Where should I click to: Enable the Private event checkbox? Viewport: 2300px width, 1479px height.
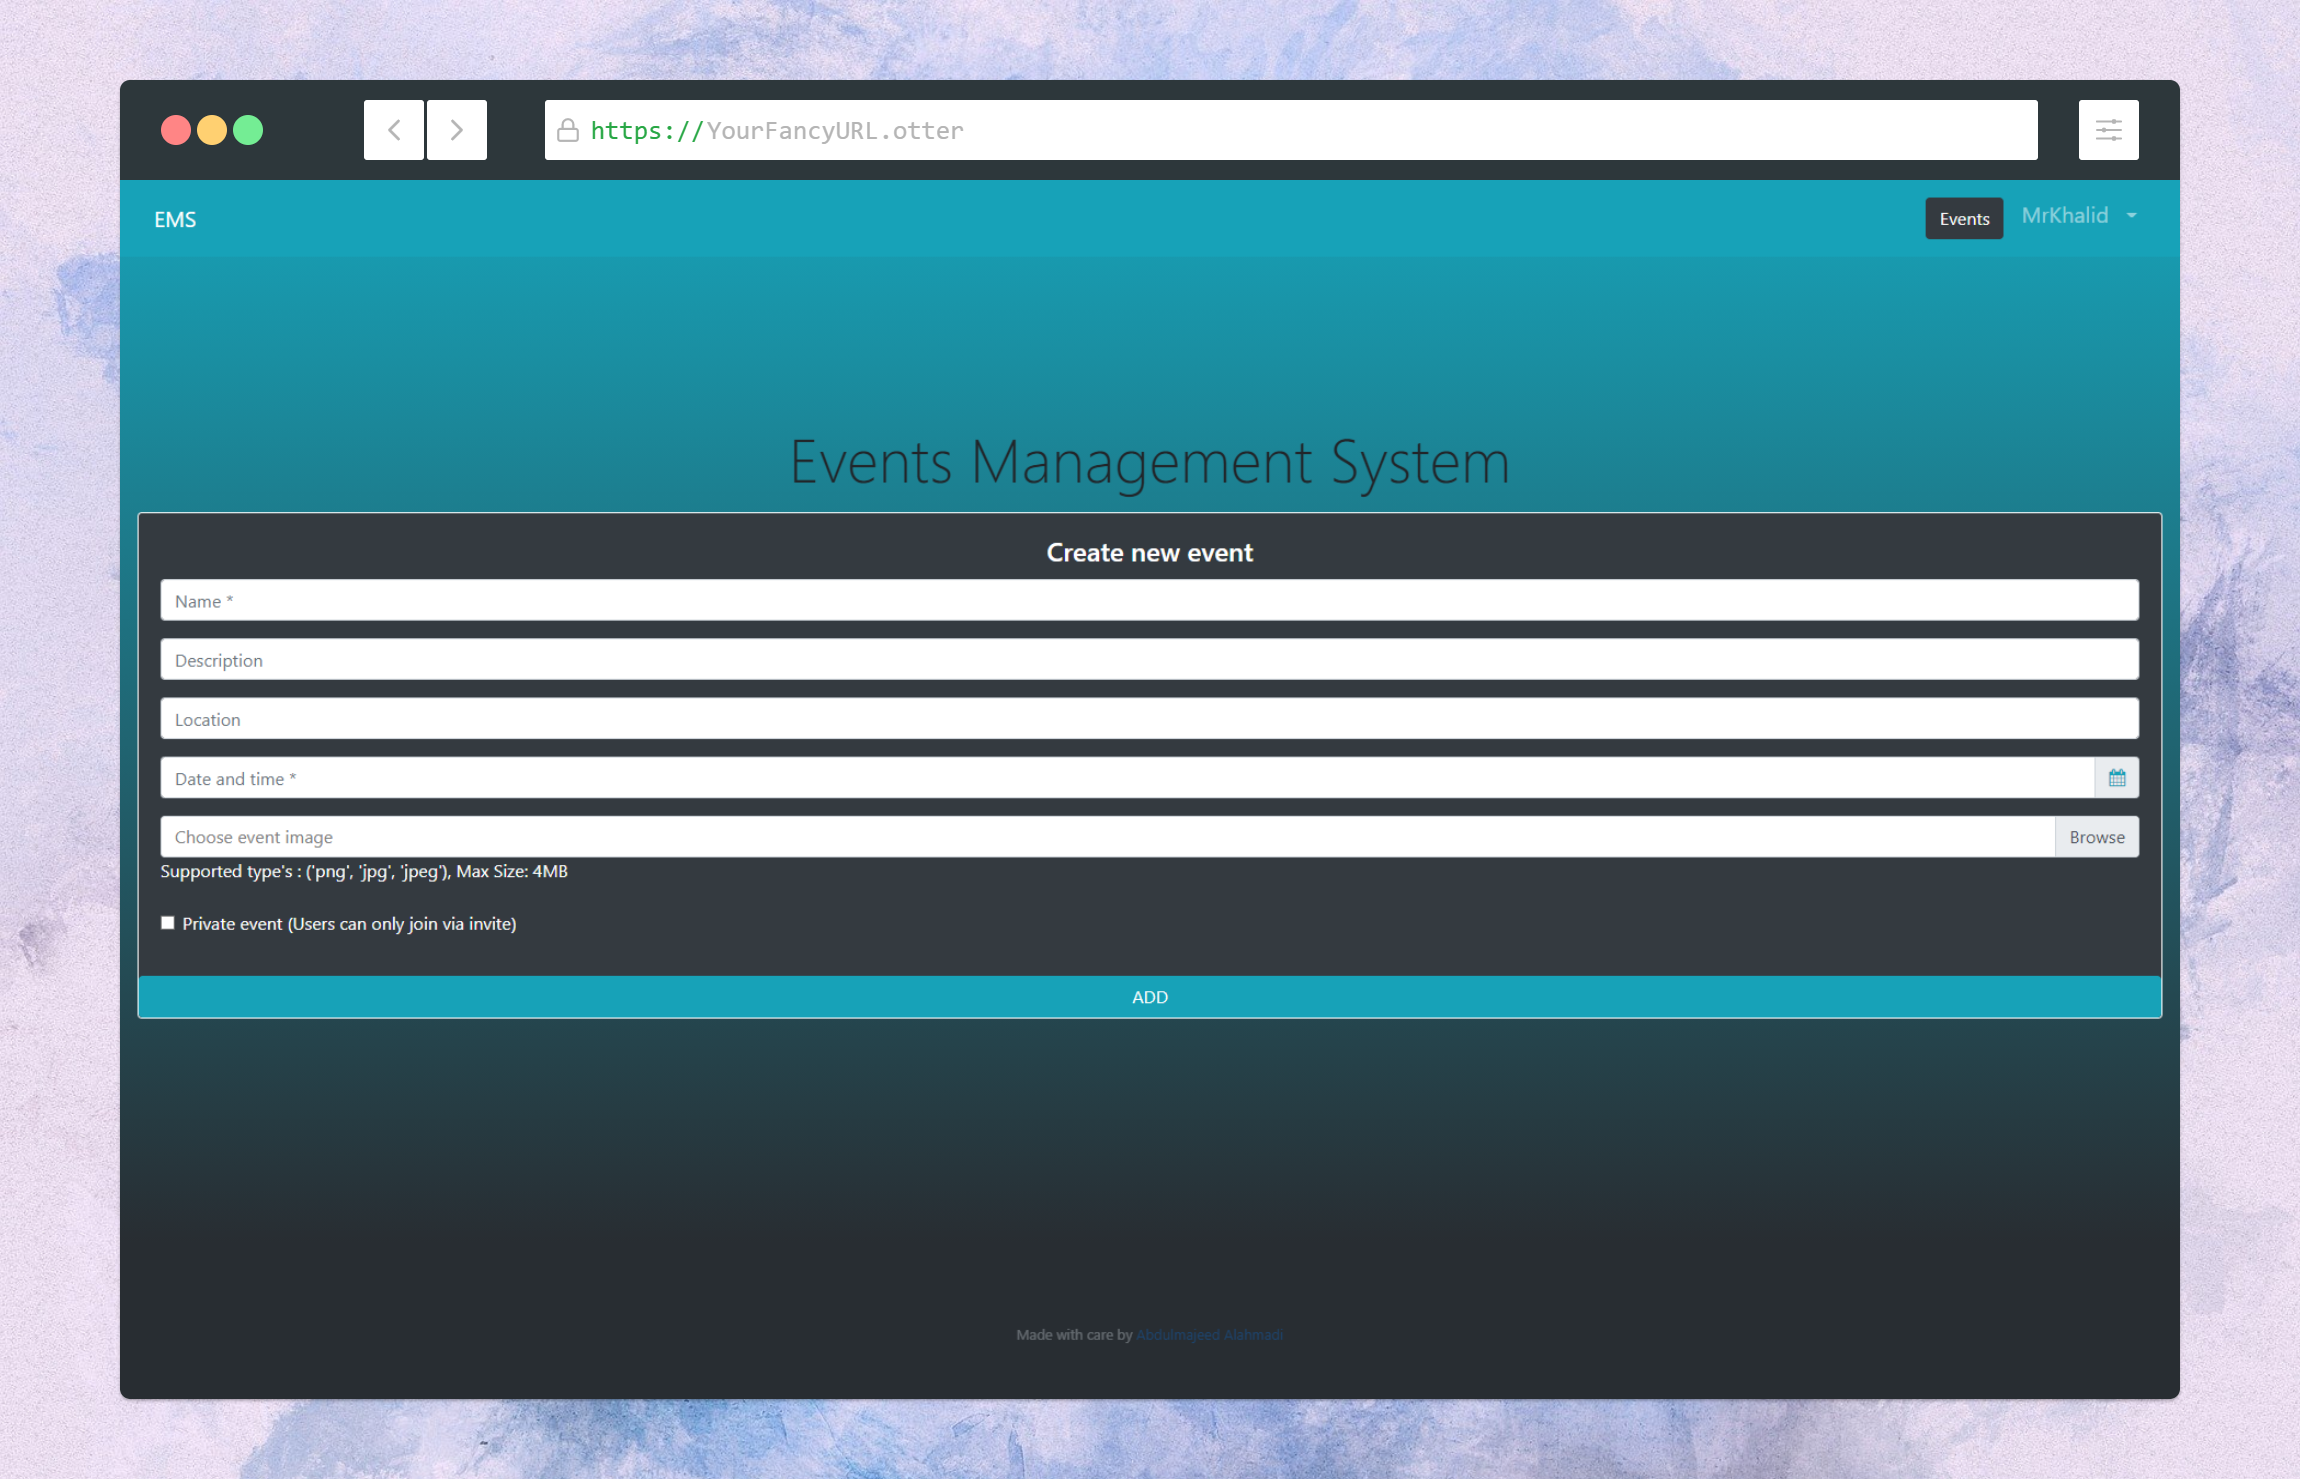pos(168,923)
